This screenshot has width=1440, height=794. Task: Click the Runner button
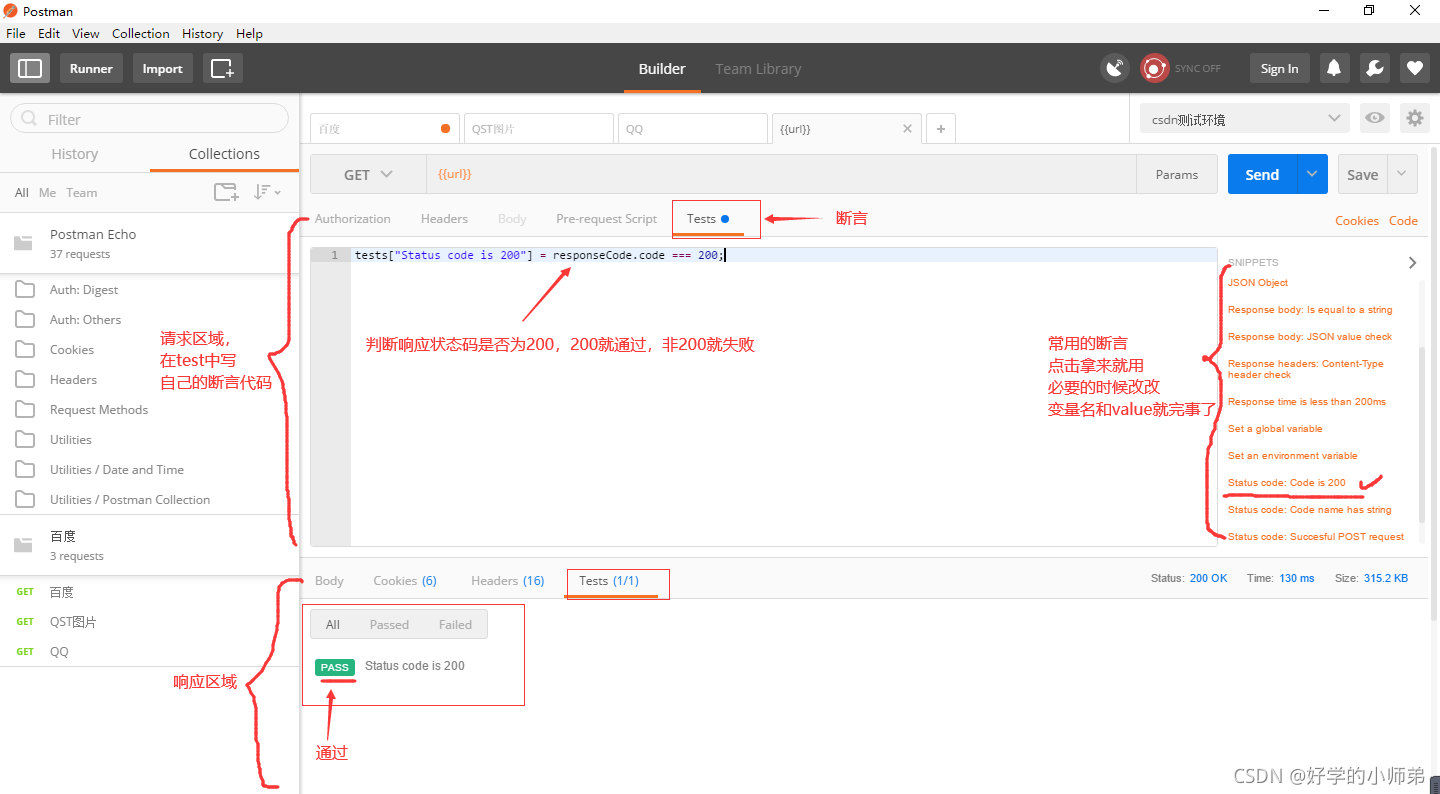tap(91, 68)
